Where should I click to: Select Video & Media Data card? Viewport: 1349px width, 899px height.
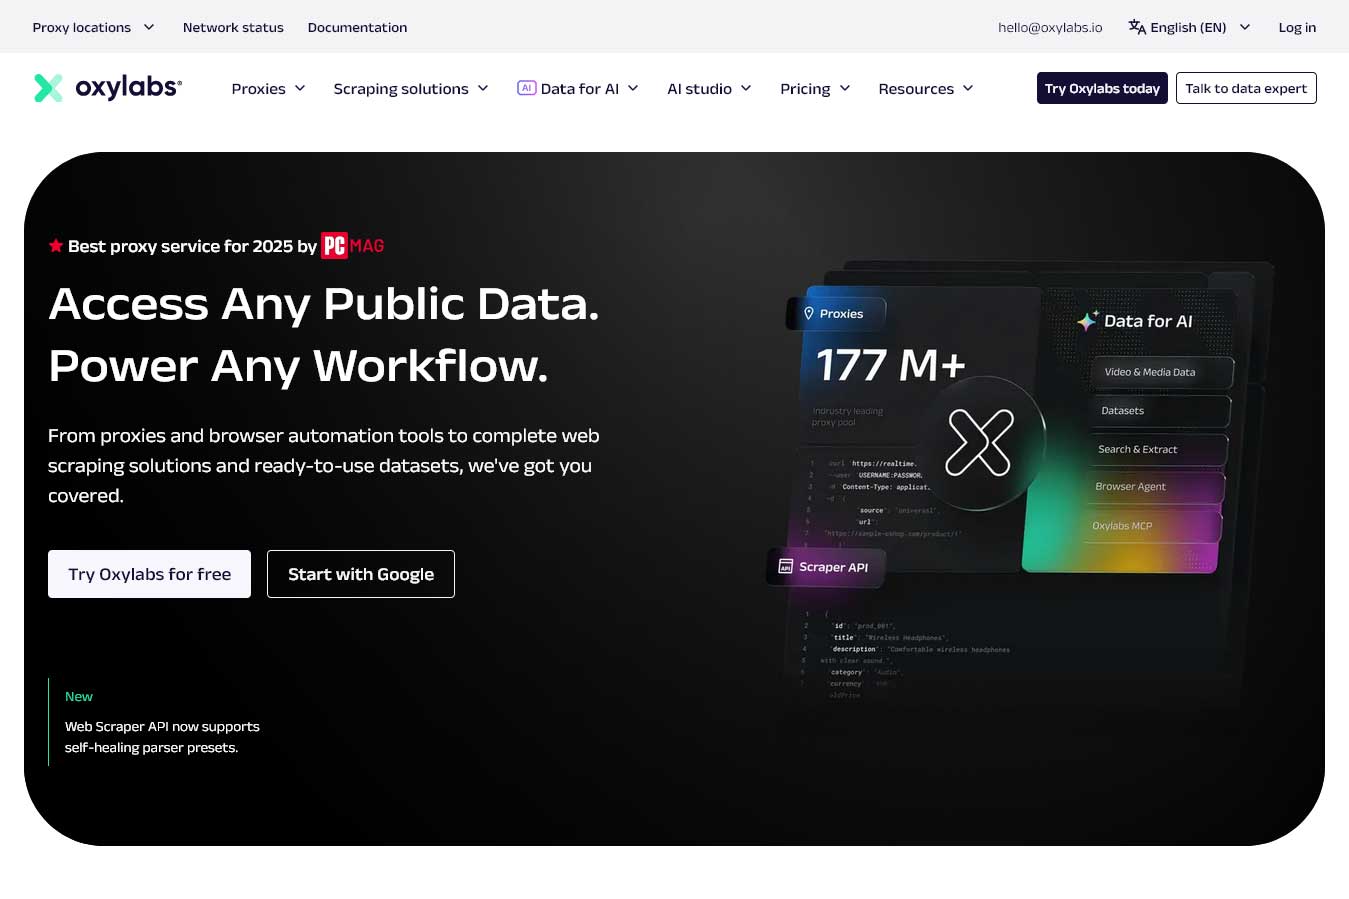click(1162, 372)
